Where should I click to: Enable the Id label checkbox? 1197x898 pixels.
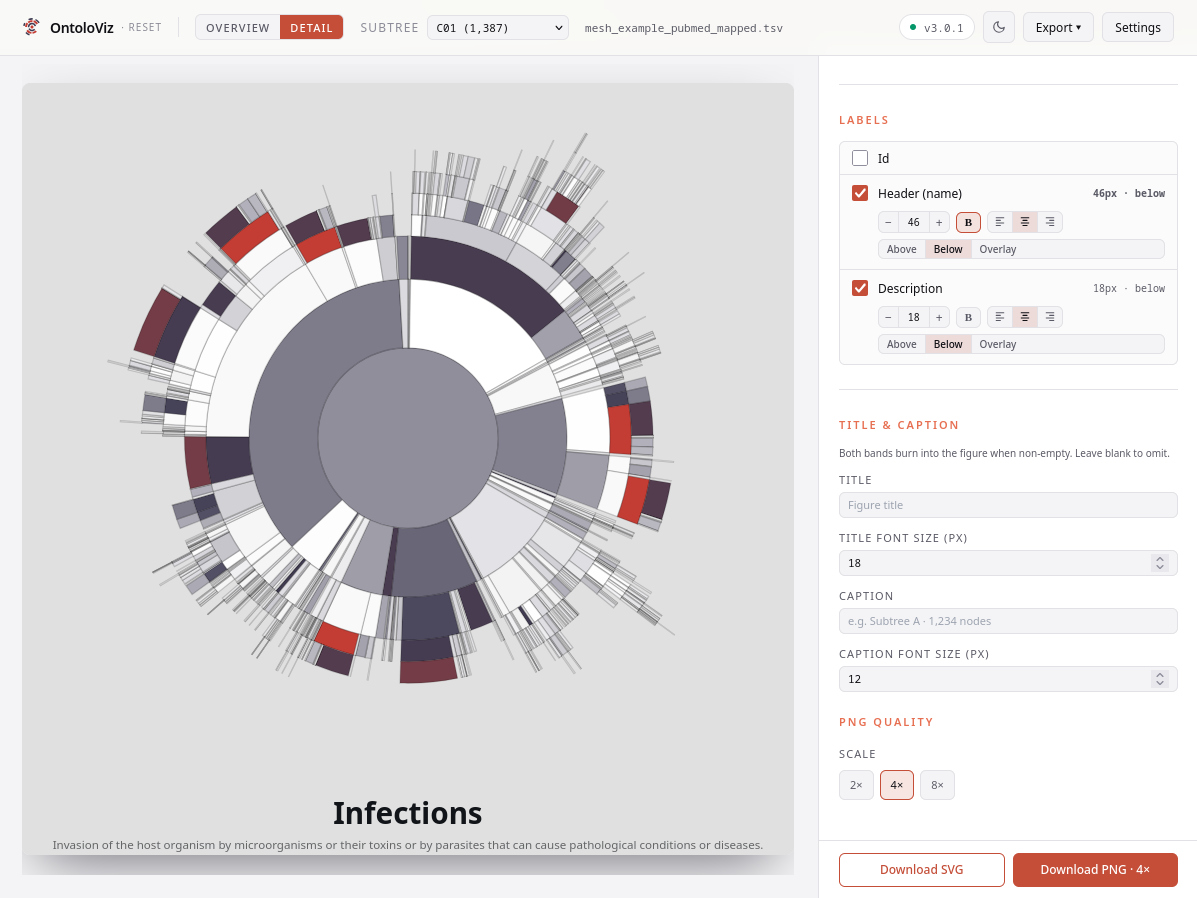point(860,158)
